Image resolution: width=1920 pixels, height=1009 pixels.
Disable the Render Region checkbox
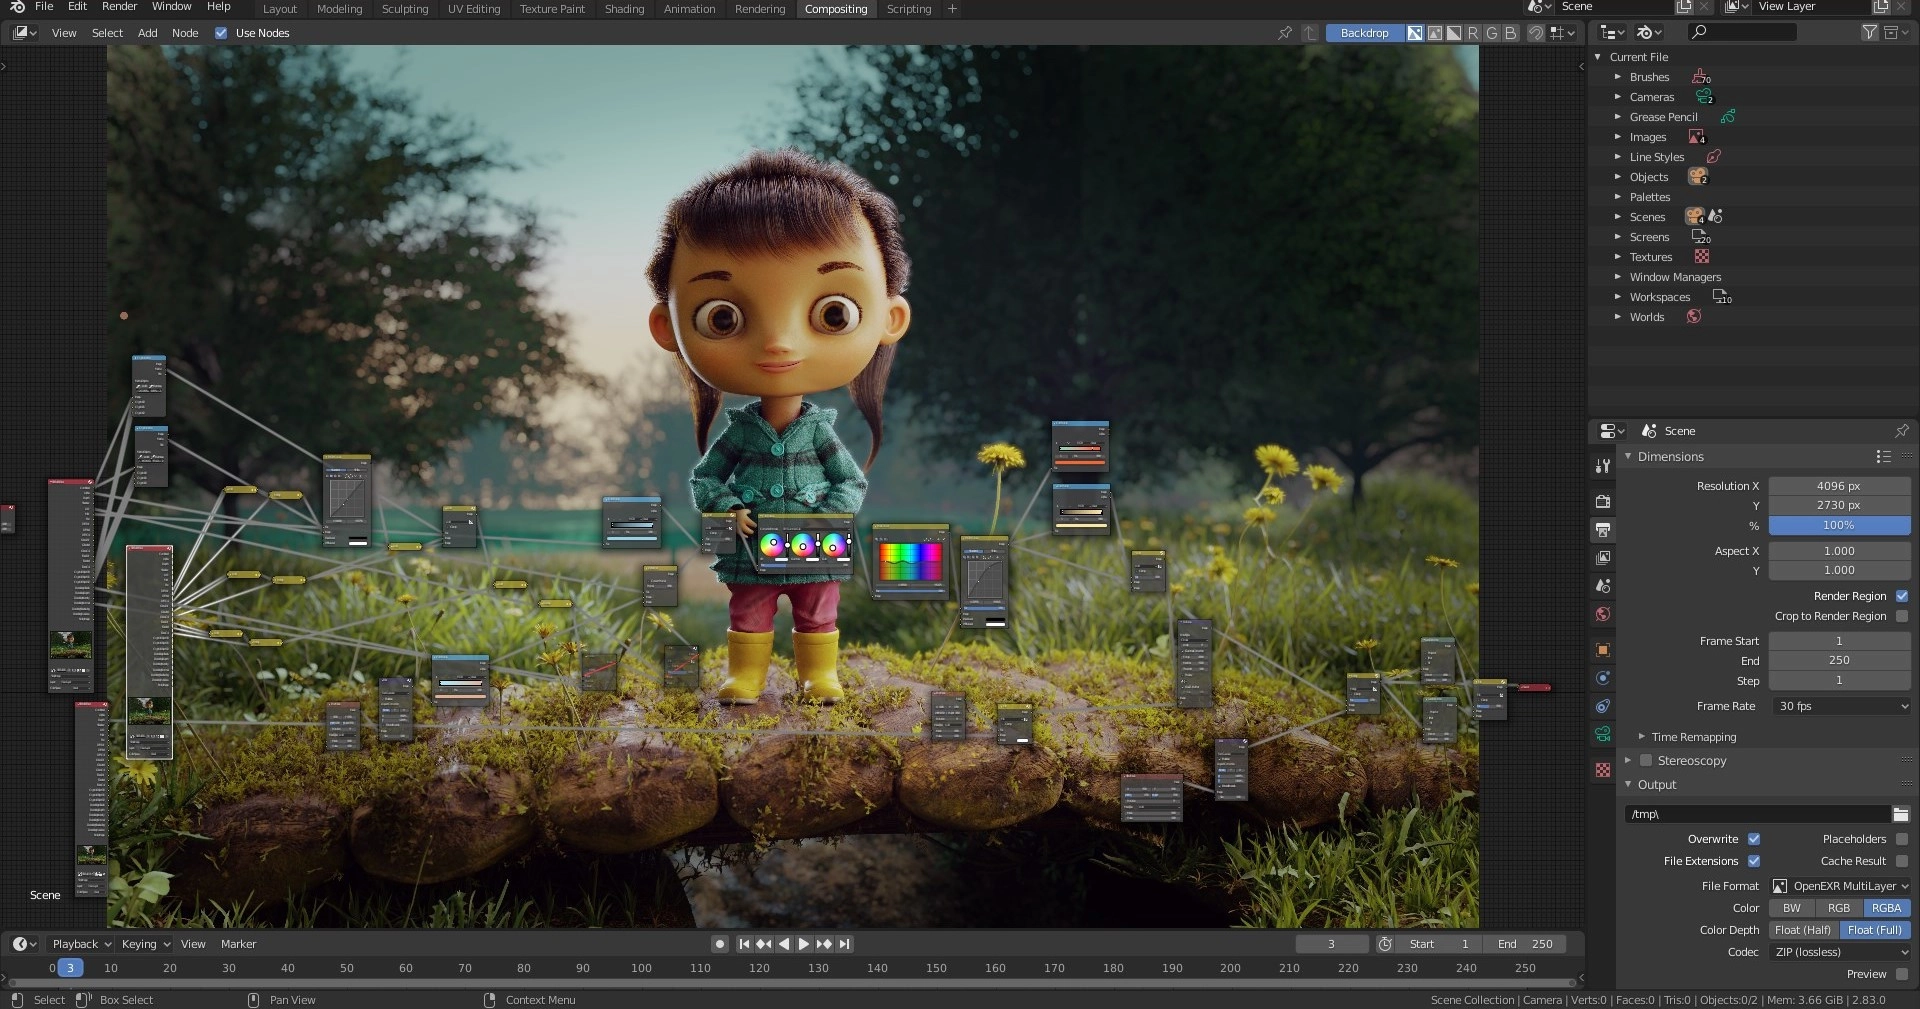tap(1901, 596)
